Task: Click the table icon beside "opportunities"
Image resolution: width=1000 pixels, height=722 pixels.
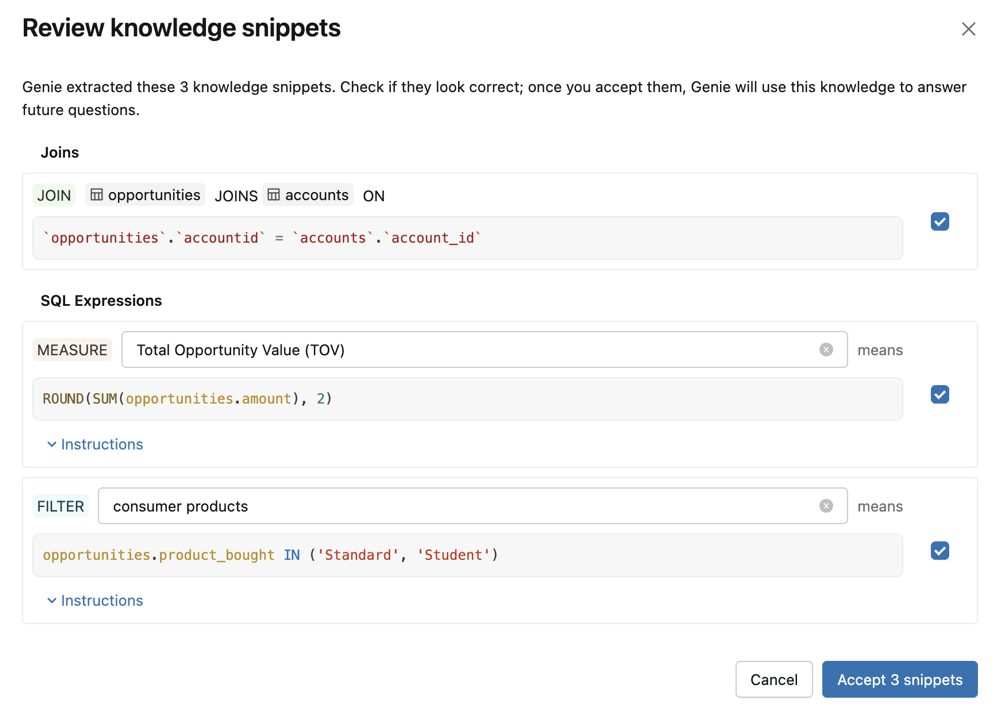Action: (x=95, y=195)
